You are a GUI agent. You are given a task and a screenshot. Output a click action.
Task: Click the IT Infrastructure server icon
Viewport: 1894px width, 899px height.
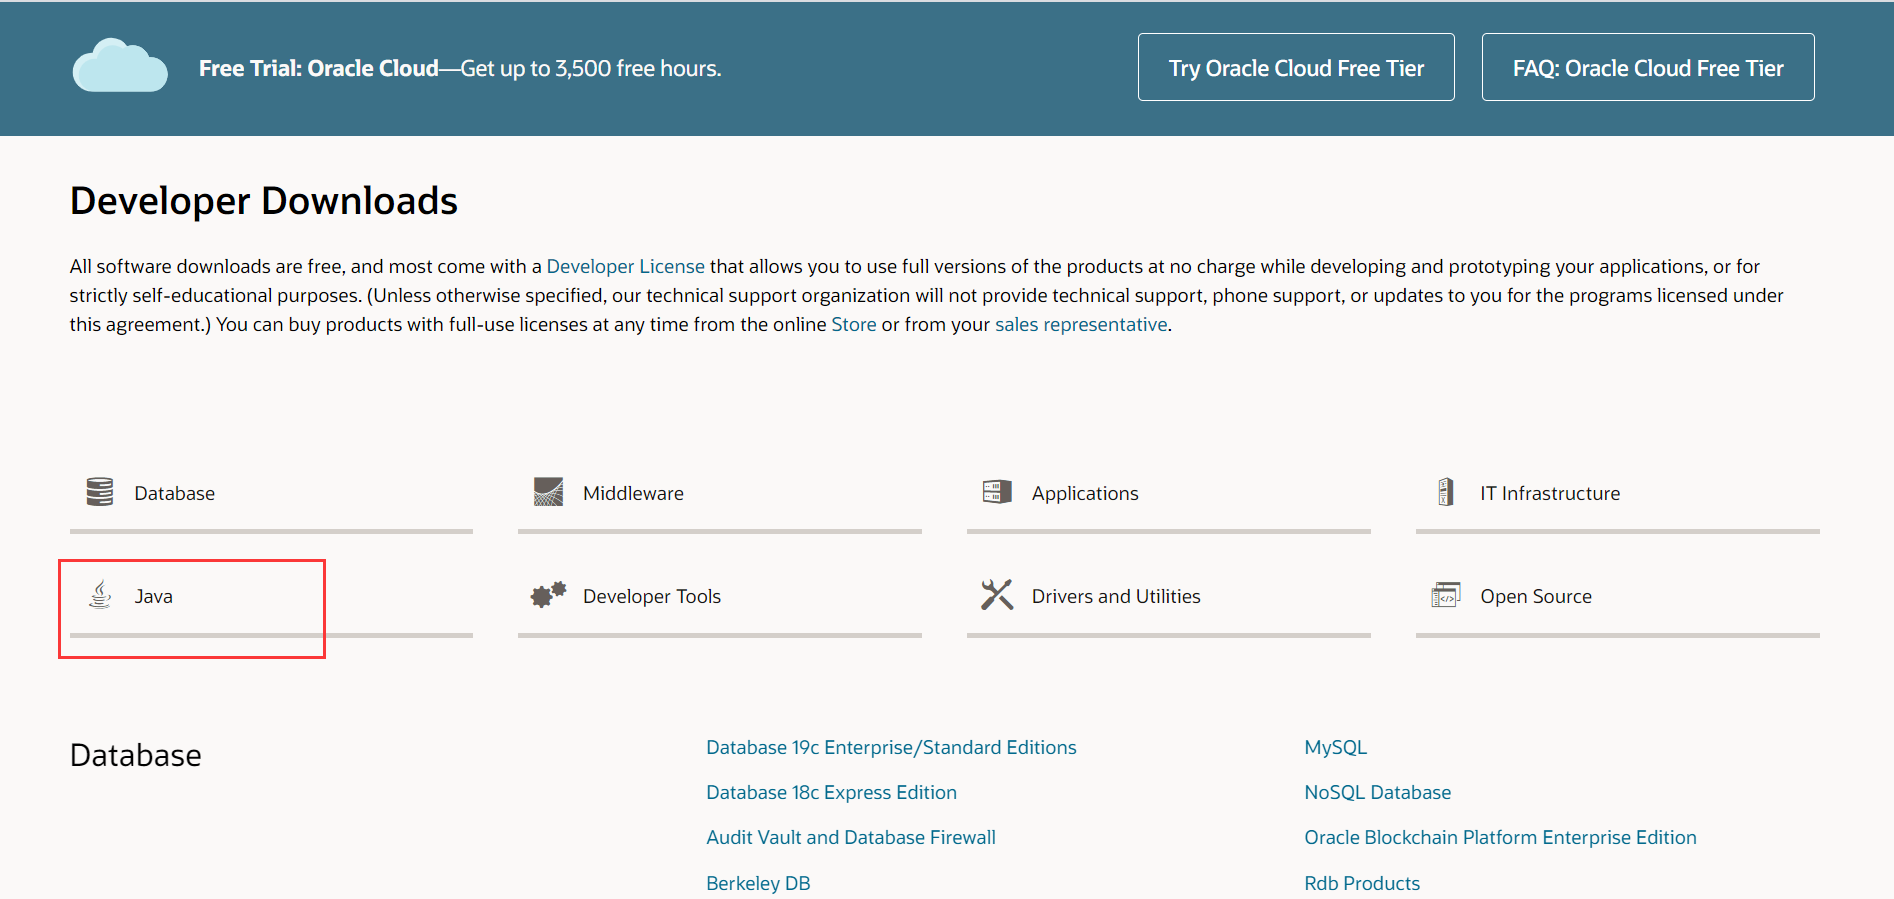[x=1445, y=492]
